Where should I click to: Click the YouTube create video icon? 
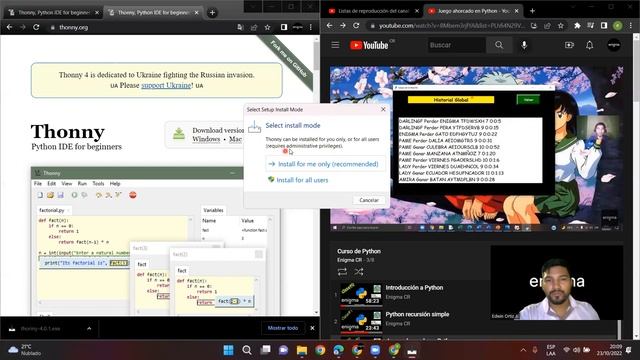[x=569, y=45]
